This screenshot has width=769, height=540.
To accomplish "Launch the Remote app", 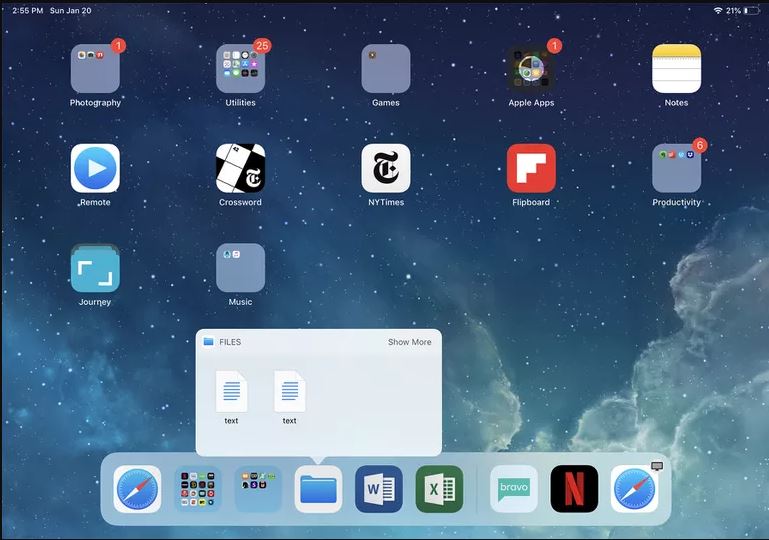I will (95, 168).
